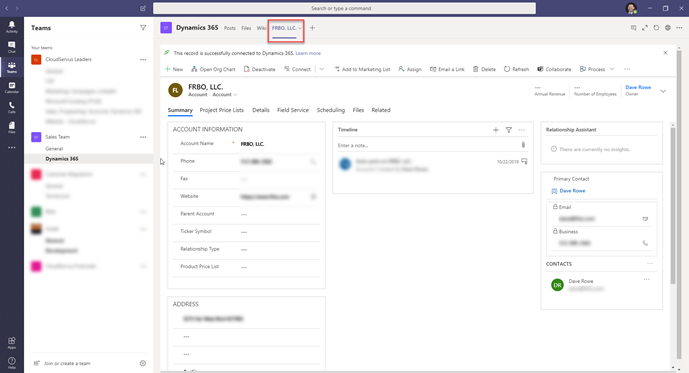
Task: Click the filter icon beside Teams heading
Action: (143, 28)
